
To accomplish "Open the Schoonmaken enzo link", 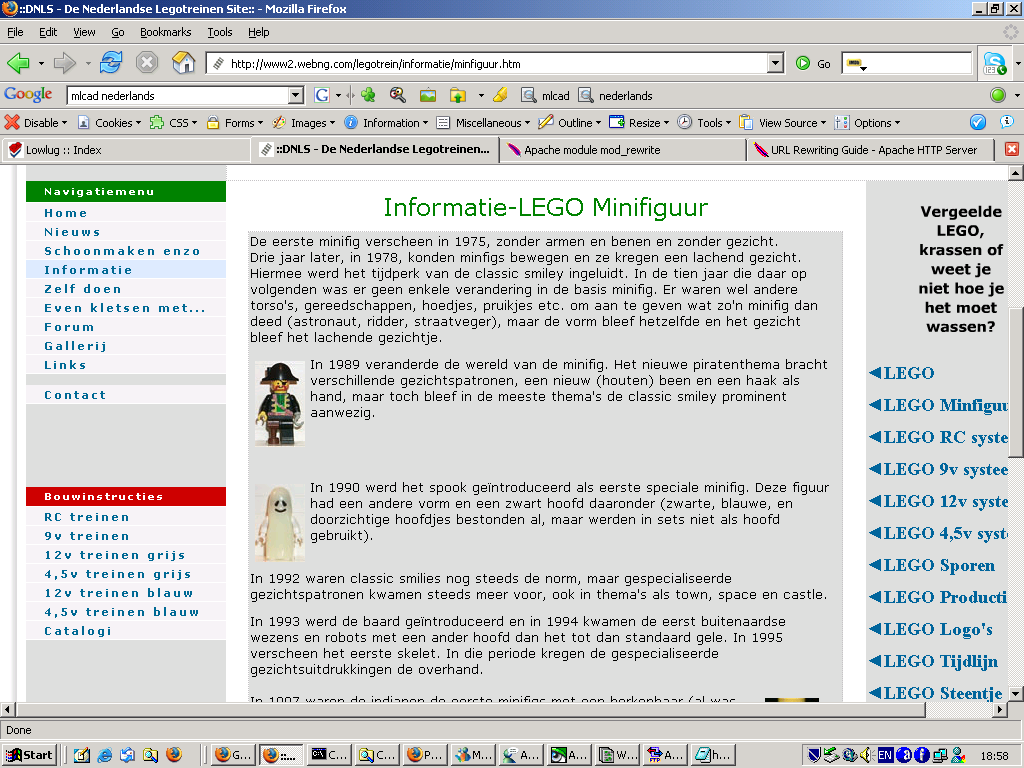I will (122, 251).
